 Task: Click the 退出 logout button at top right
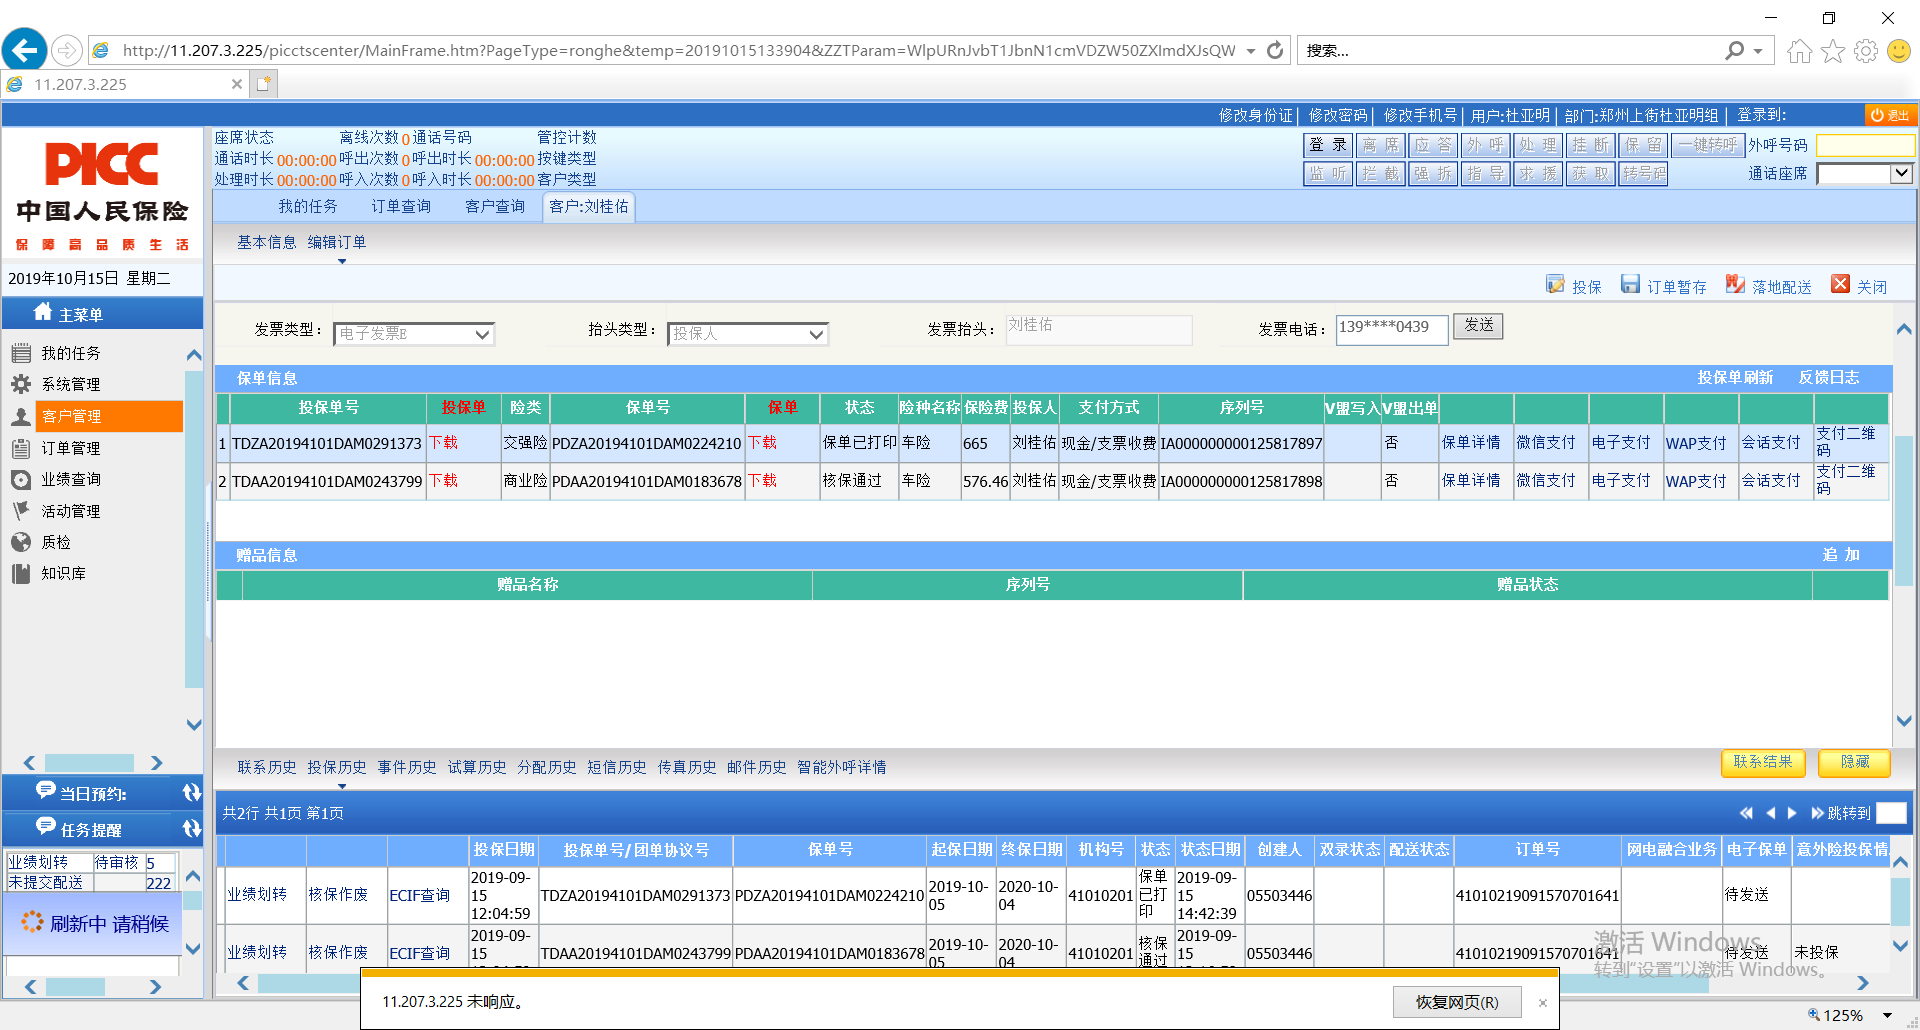point(1890,116)
